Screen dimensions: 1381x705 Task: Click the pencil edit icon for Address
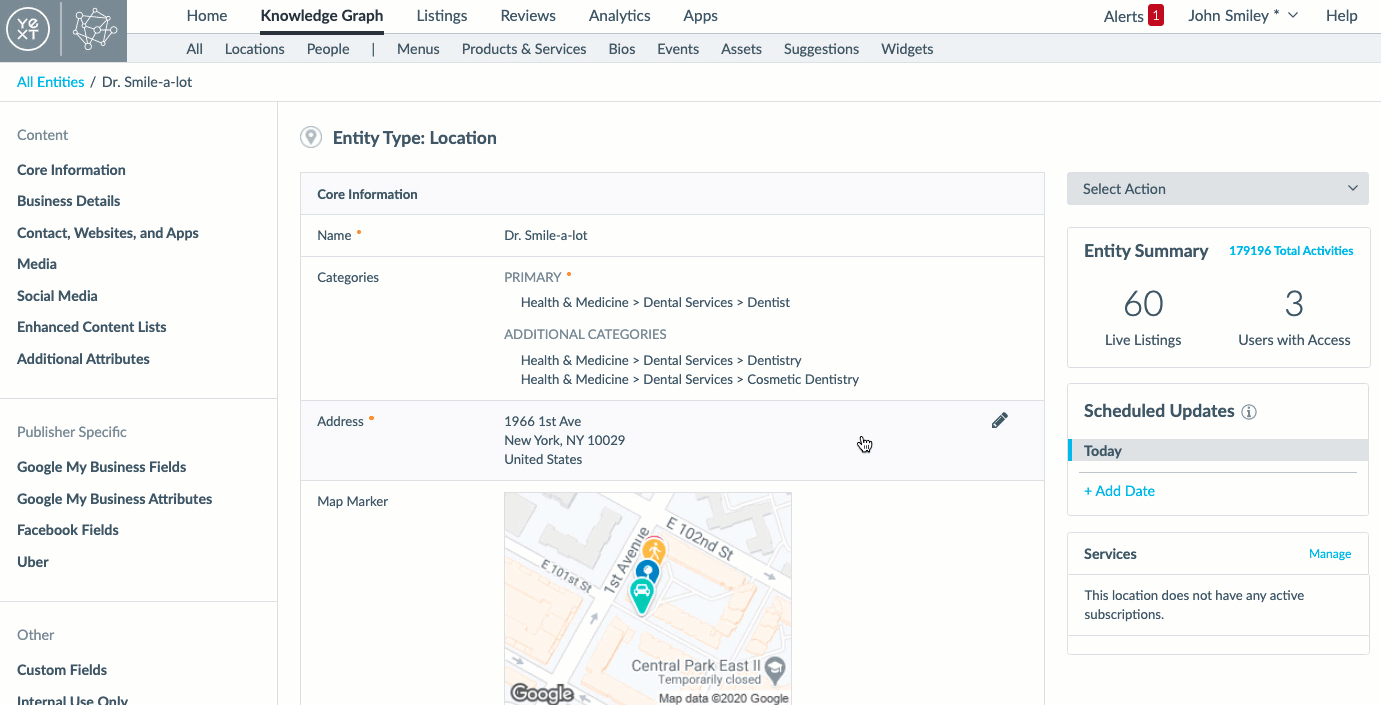tap(999, 421)
